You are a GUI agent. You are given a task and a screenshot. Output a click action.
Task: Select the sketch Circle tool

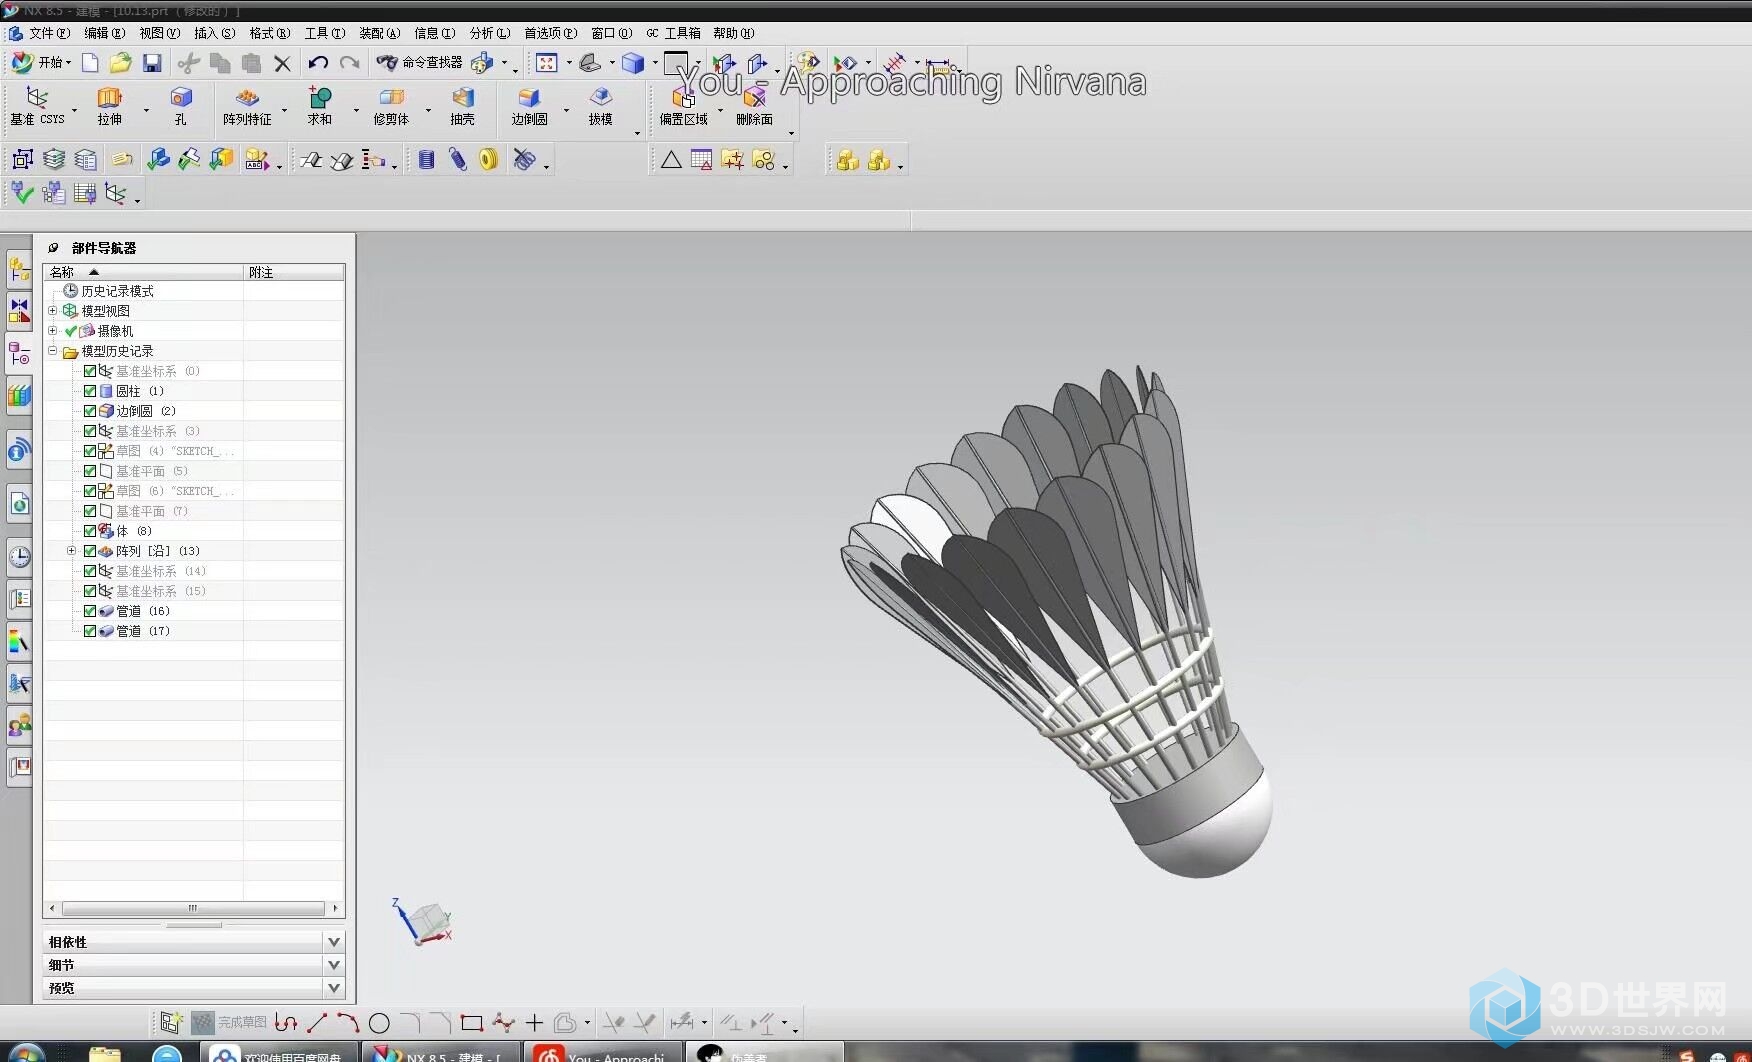click(x=379, y=1023)
